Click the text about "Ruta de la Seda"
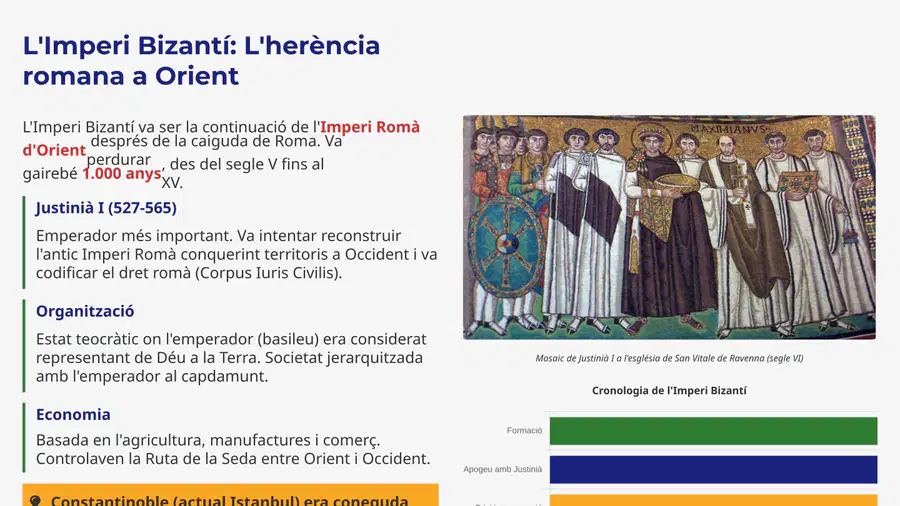The height and width of the screenshot is (506, 900). 233,449
